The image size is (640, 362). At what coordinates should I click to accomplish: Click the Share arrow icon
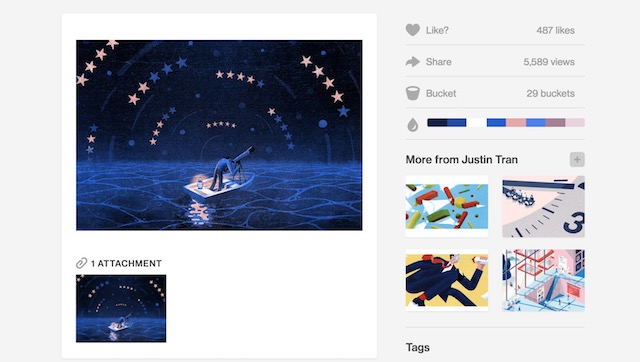pyautogui.click(x=413, y=62)
